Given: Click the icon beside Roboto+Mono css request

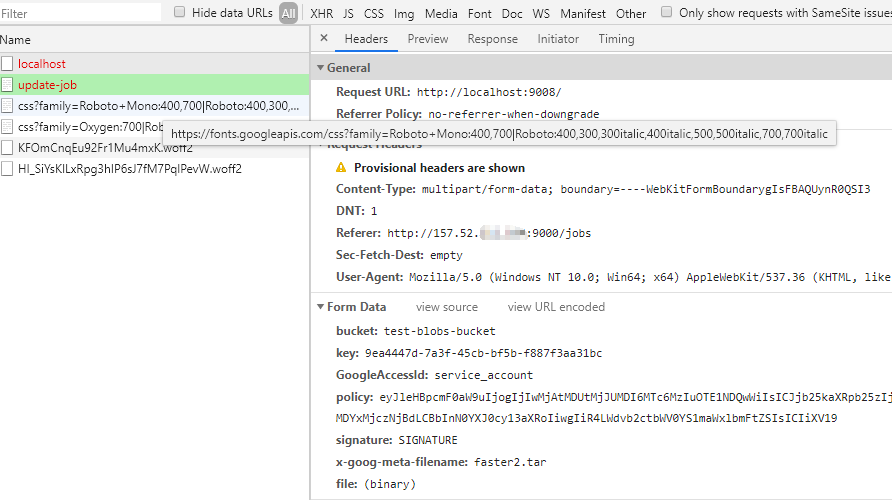Looking at the screenshot, I should pos(7,106).
